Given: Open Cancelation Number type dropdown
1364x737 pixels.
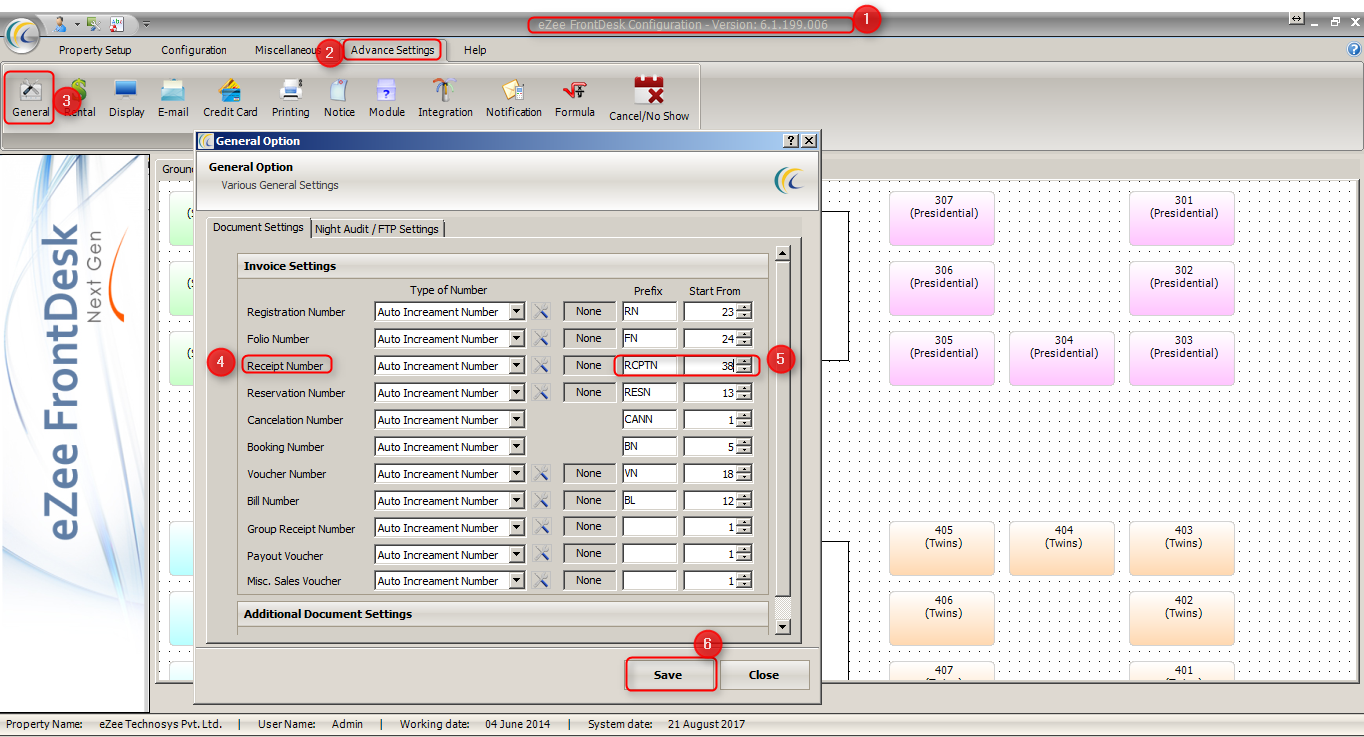Looking at the screenshot, I should (516, 420).
